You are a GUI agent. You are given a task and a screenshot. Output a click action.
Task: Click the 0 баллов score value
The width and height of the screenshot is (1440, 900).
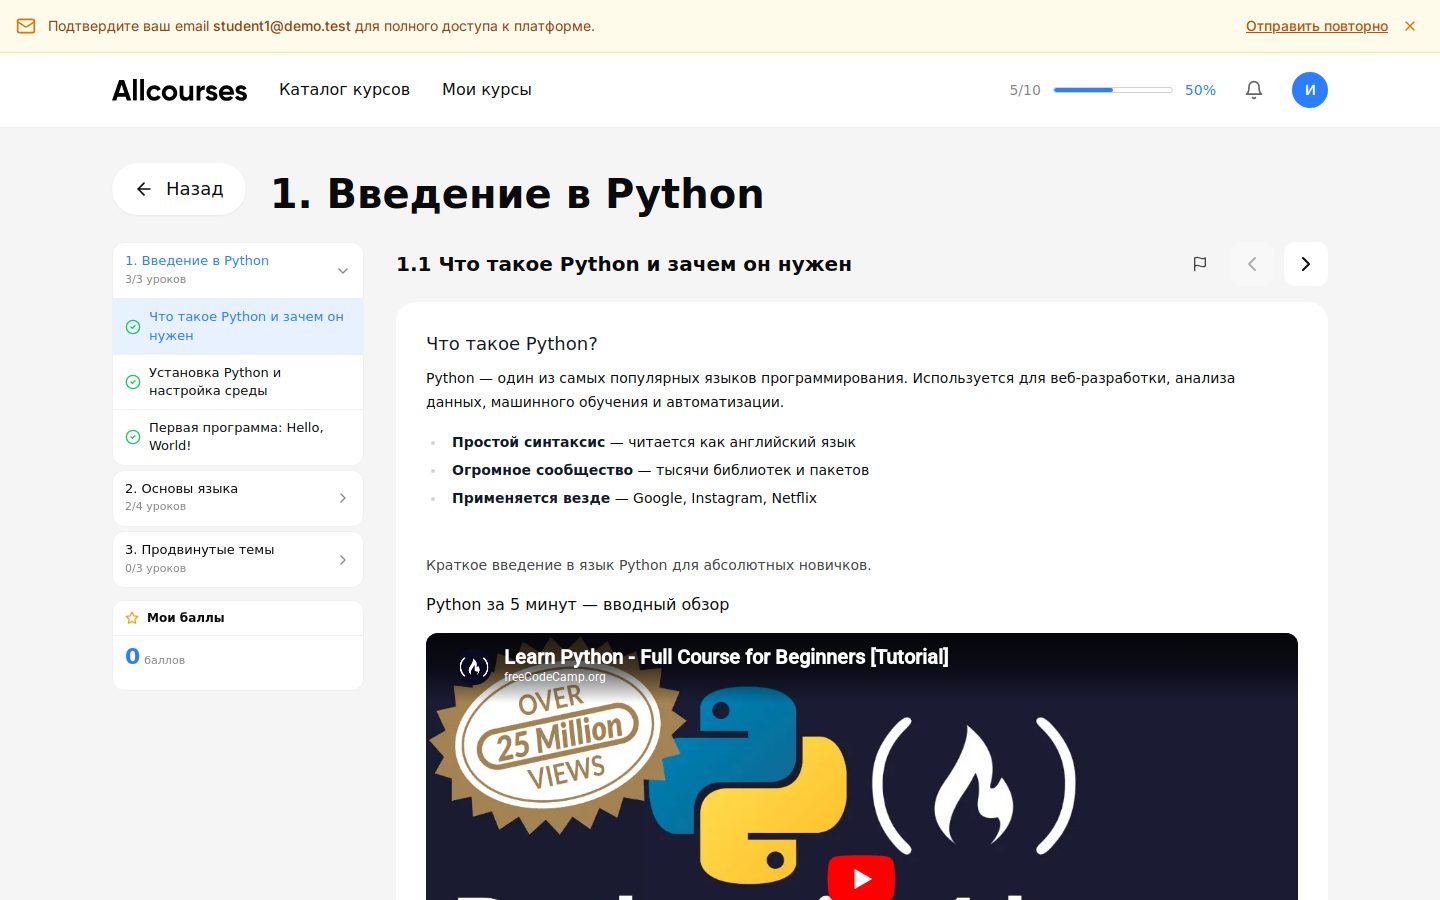(x=155, y=657)
